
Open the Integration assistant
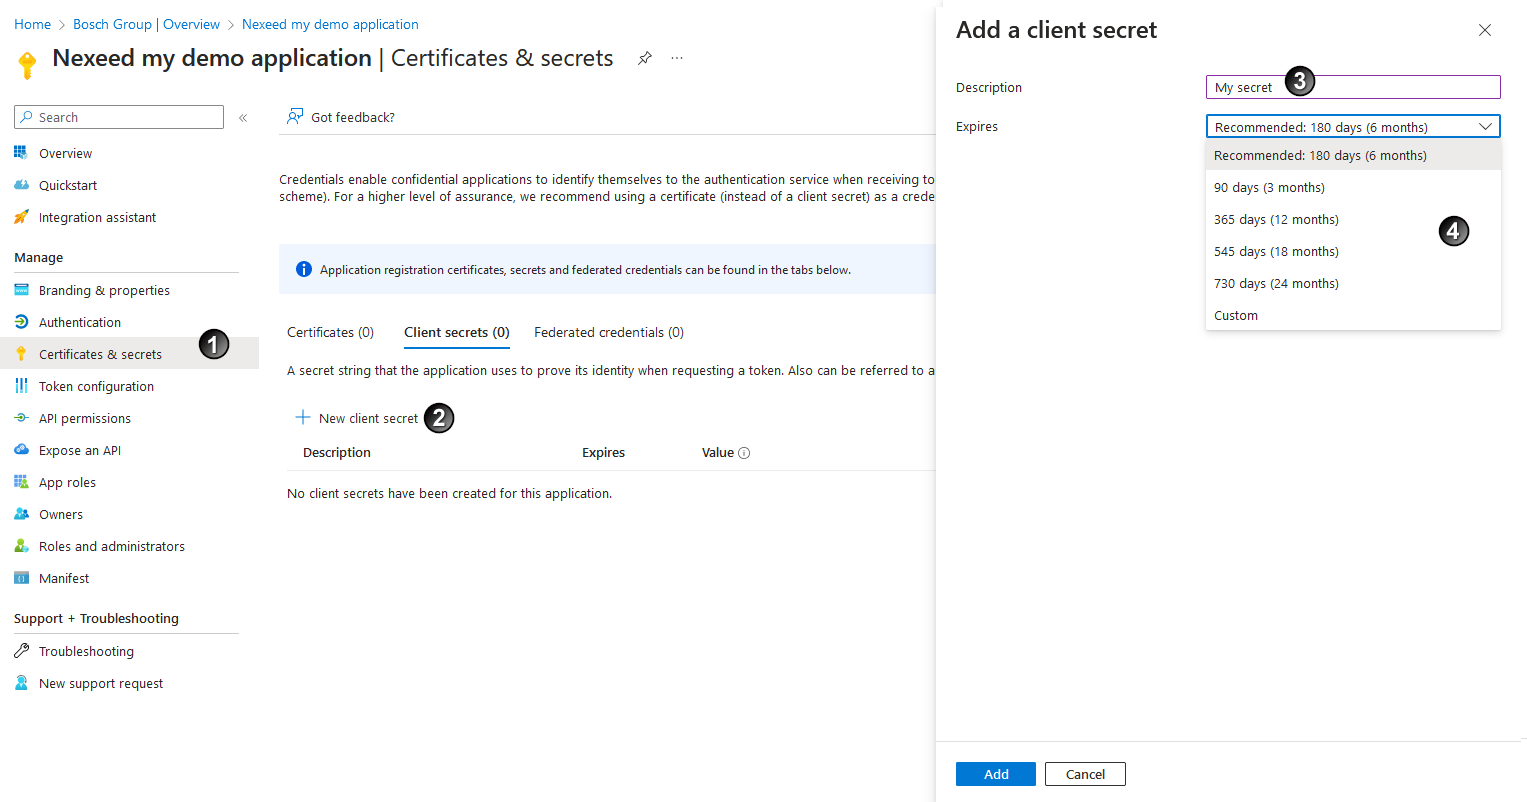pos(97,216)
